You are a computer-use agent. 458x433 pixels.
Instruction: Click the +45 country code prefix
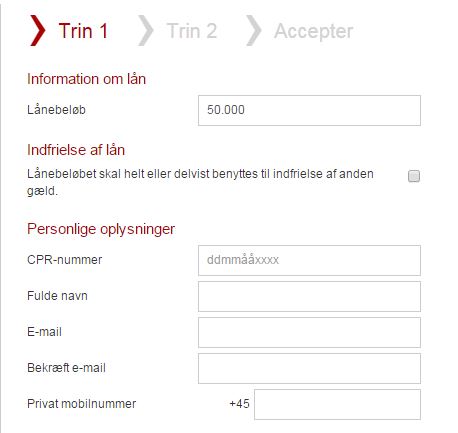[239, 404]
